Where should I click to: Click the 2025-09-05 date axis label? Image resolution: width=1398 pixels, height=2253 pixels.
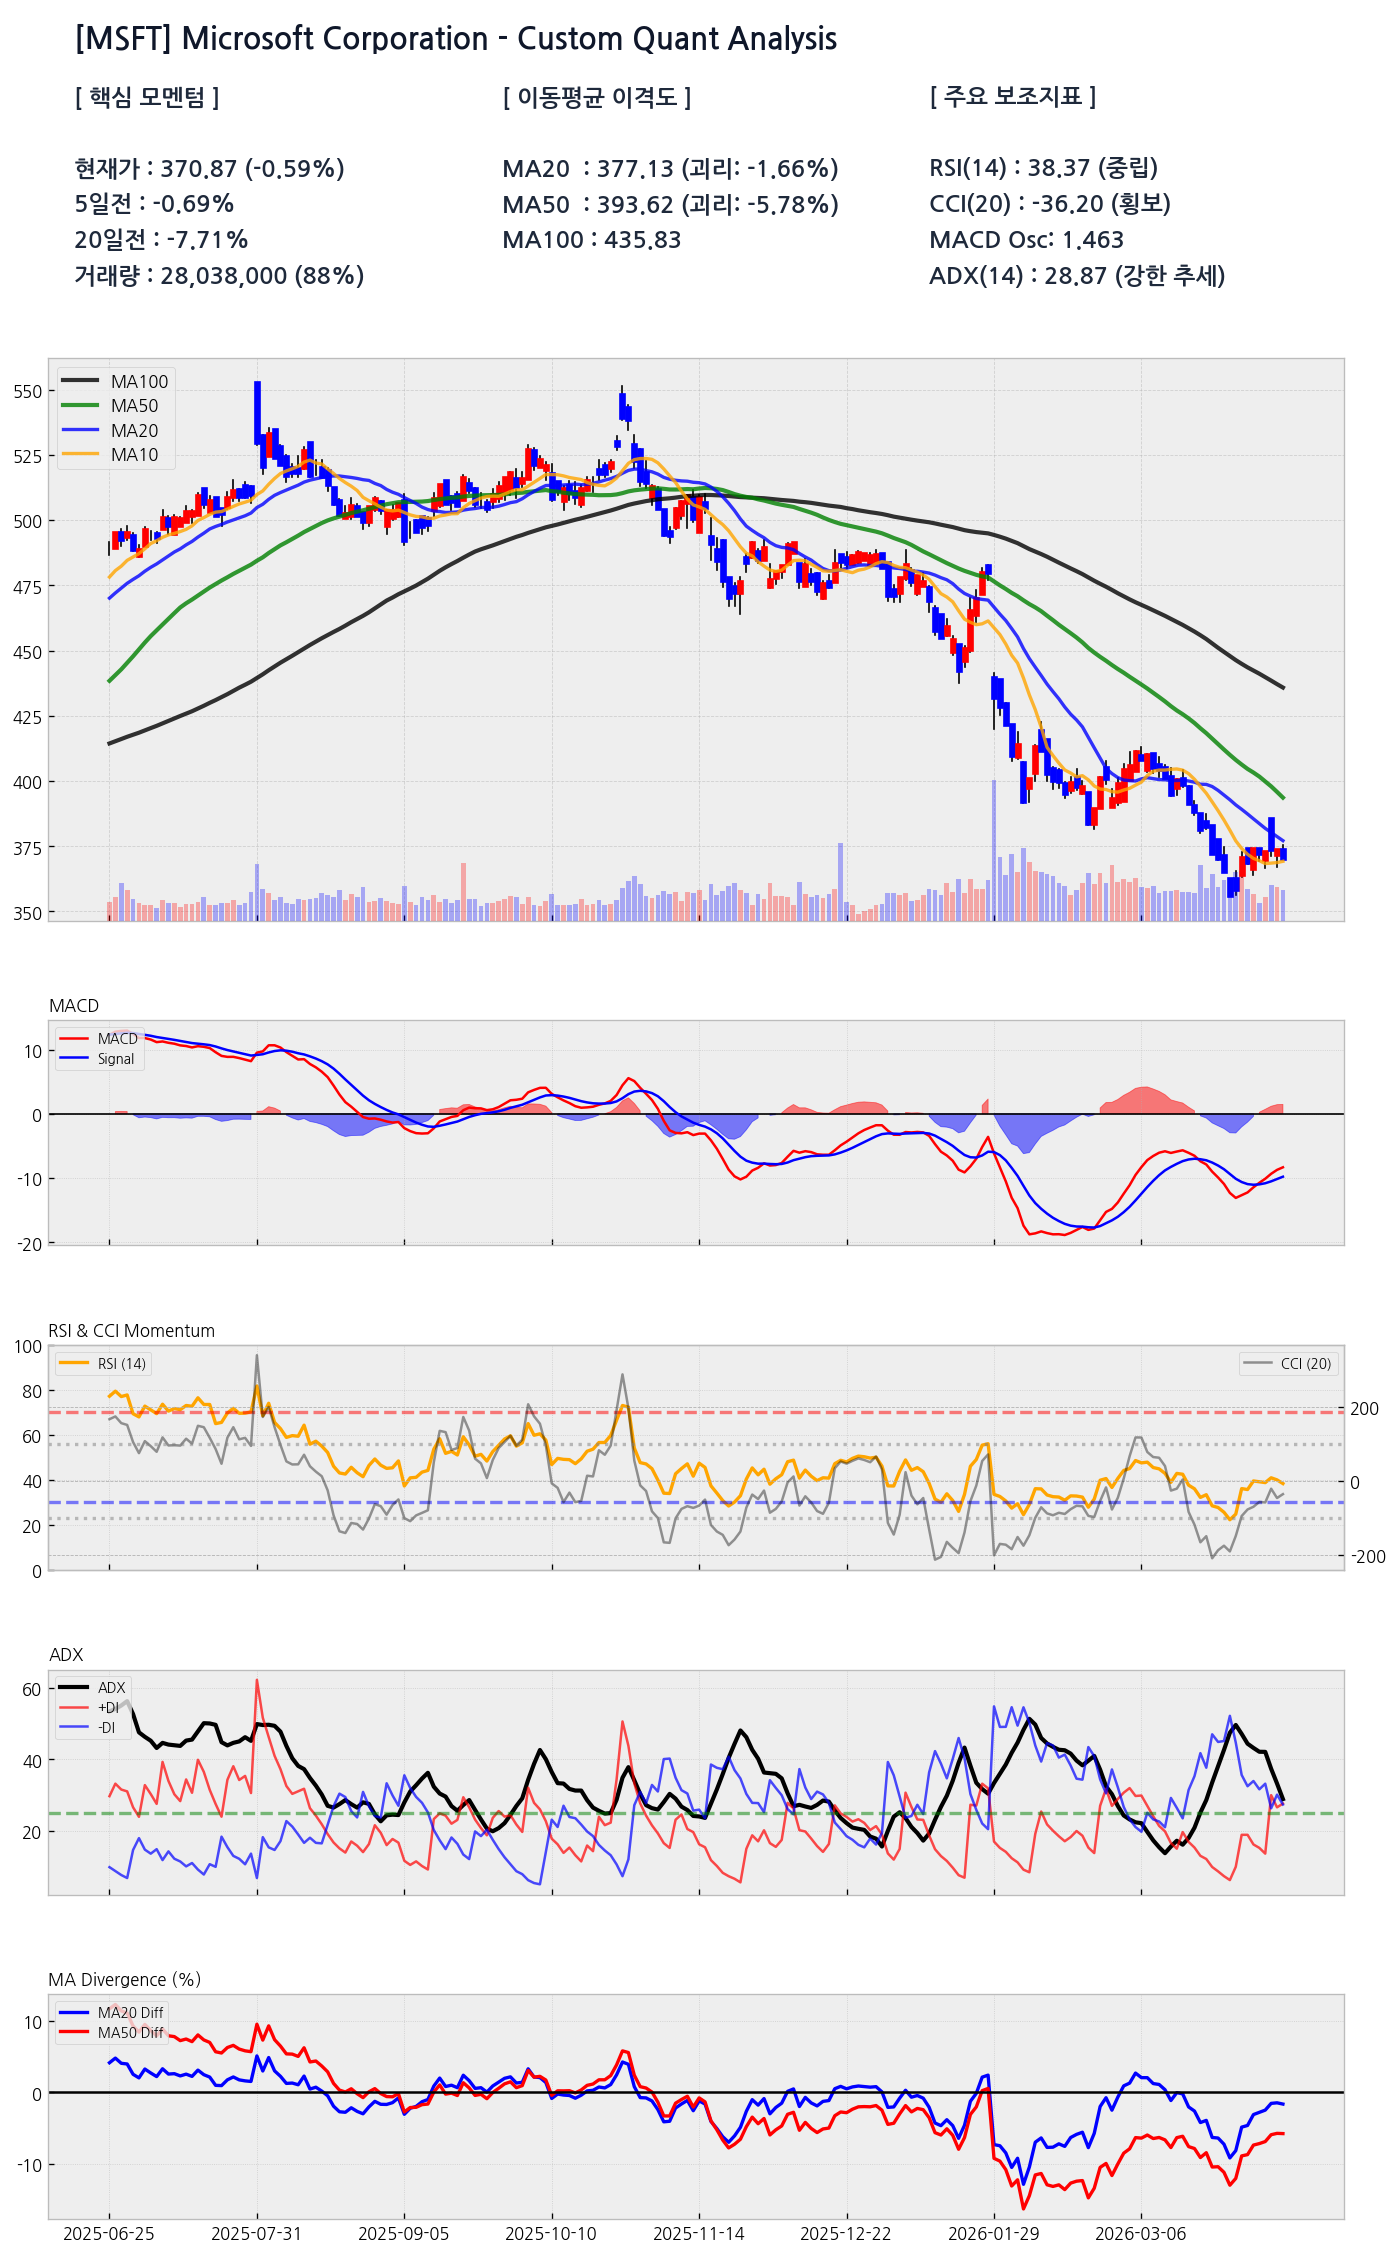pyautogui.click(x=404, y=2234)
